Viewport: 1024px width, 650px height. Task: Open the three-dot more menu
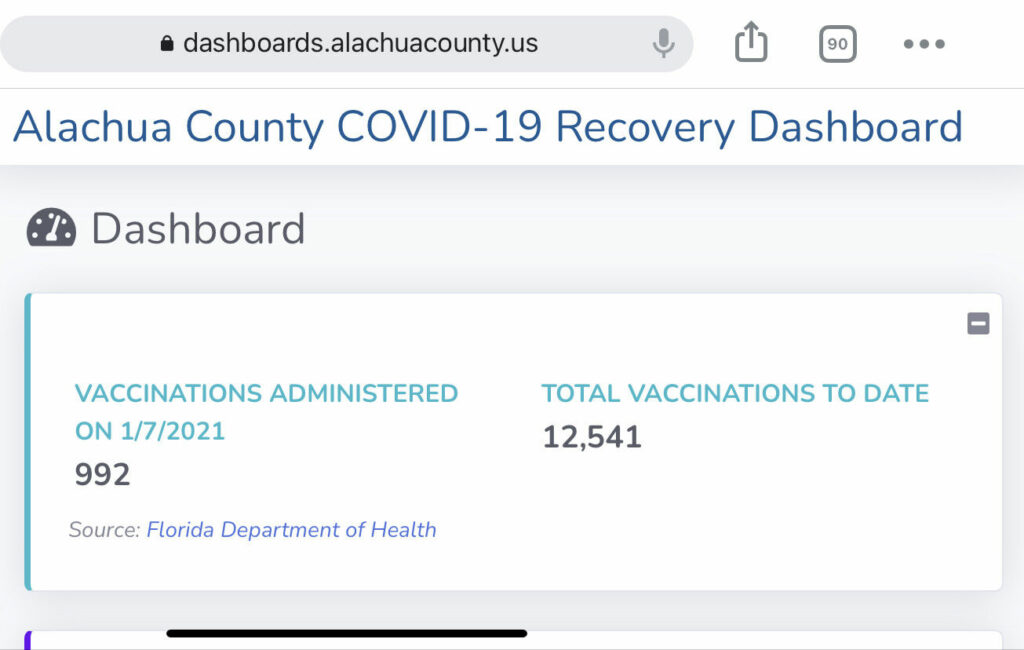pyautogui.click(x=924, y=44)
